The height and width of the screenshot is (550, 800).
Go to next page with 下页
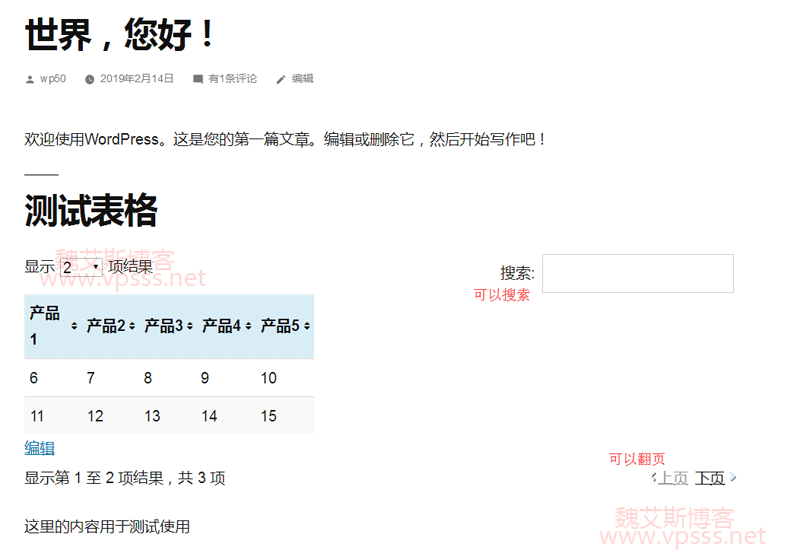[x=710, y=478]
